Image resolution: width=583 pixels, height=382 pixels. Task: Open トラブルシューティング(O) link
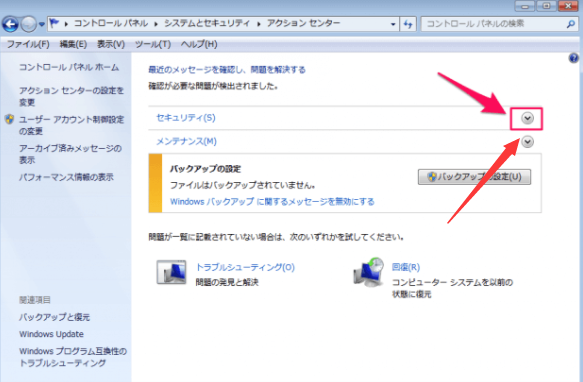(x=245, y=267)
